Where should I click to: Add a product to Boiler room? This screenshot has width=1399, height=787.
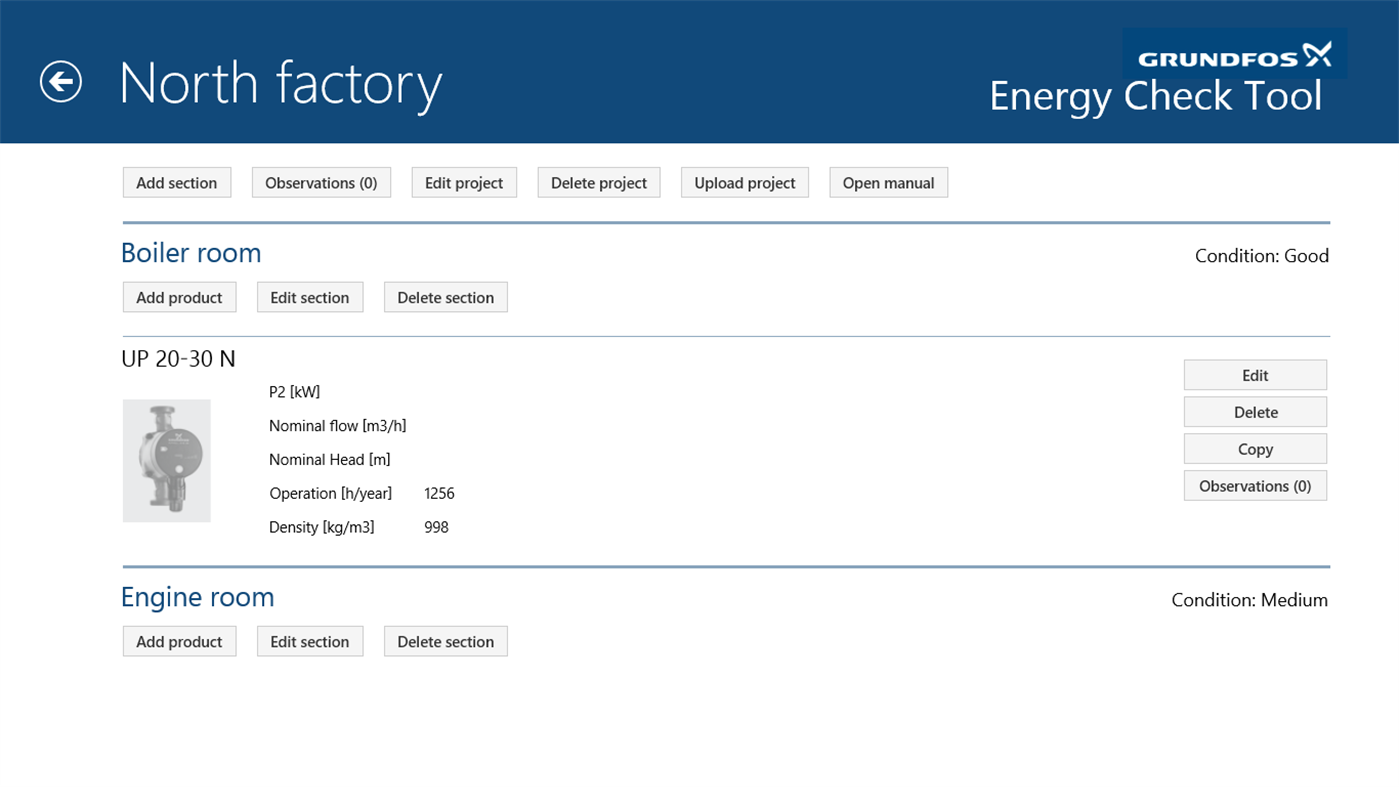pos(179,297)
